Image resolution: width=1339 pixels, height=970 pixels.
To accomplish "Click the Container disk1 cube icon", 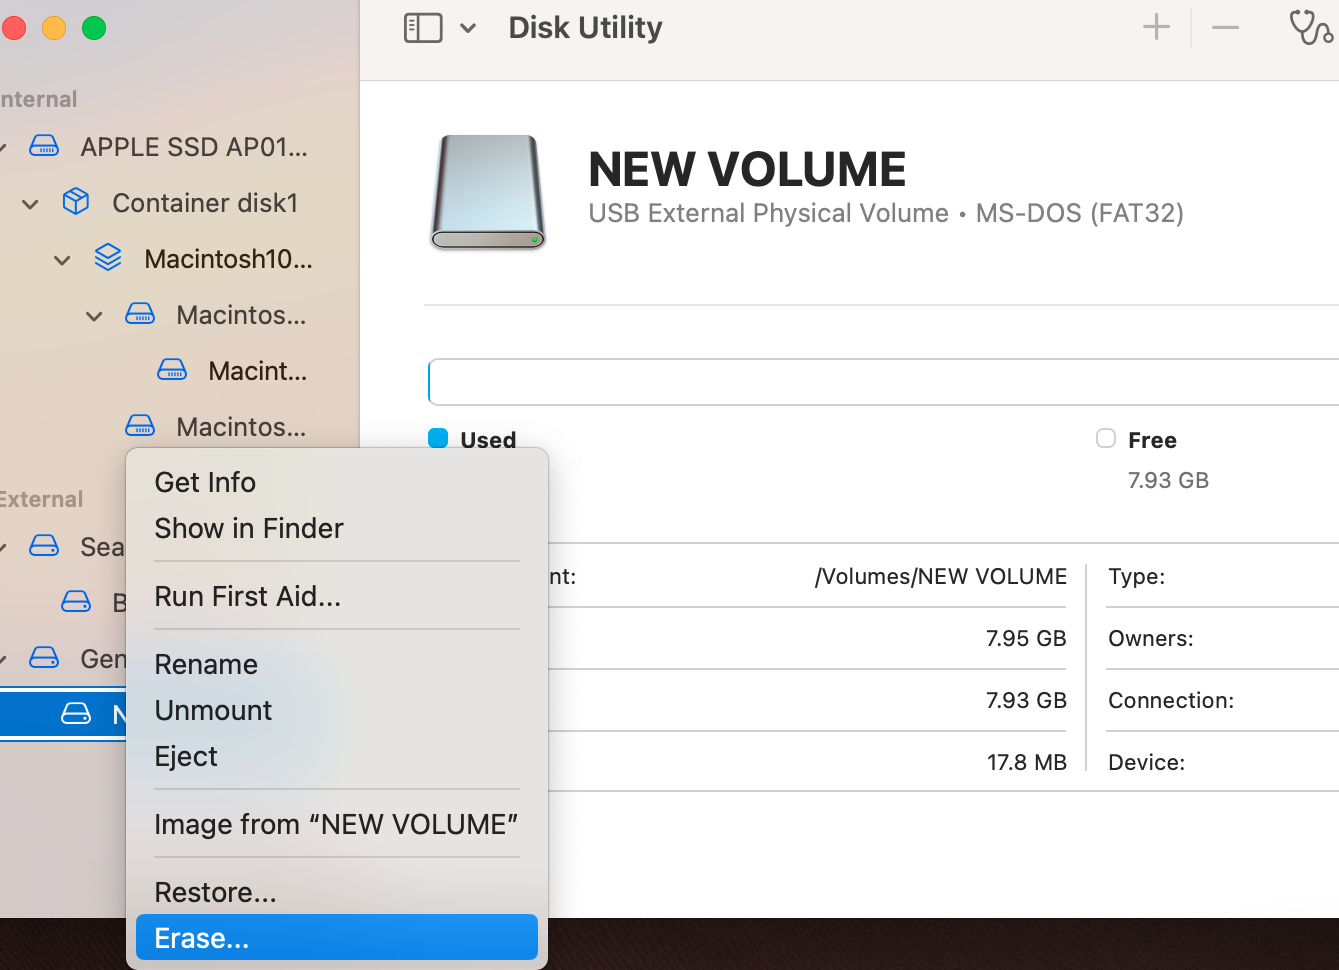I will tap(76, 202).
